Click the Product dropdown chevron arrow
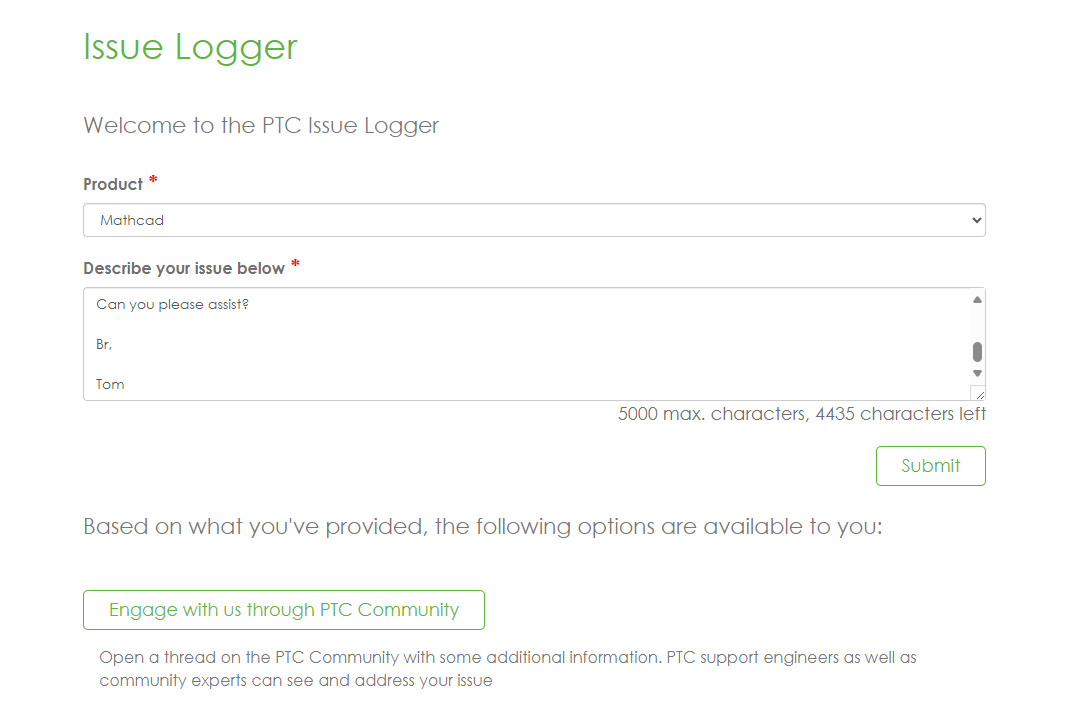 coord(977,220)
